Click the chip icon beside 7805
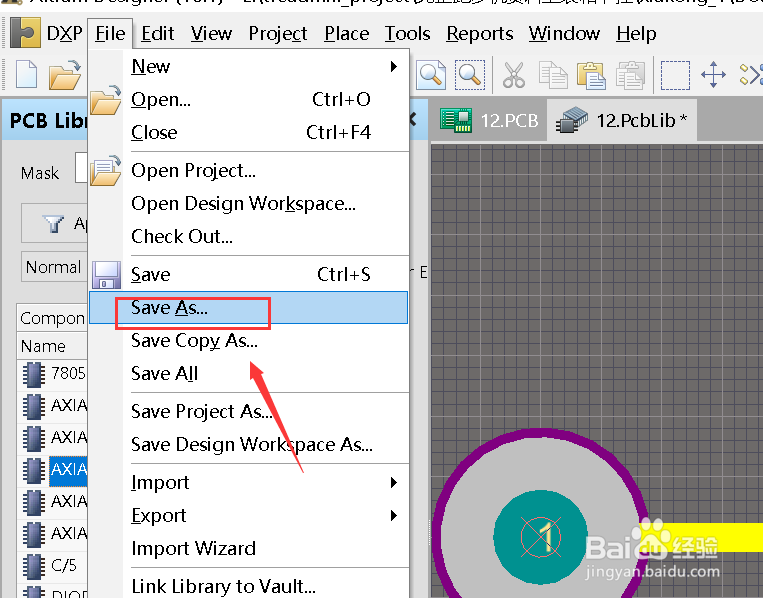The height and width of the screenshot is (598, 763). point(33,374)
